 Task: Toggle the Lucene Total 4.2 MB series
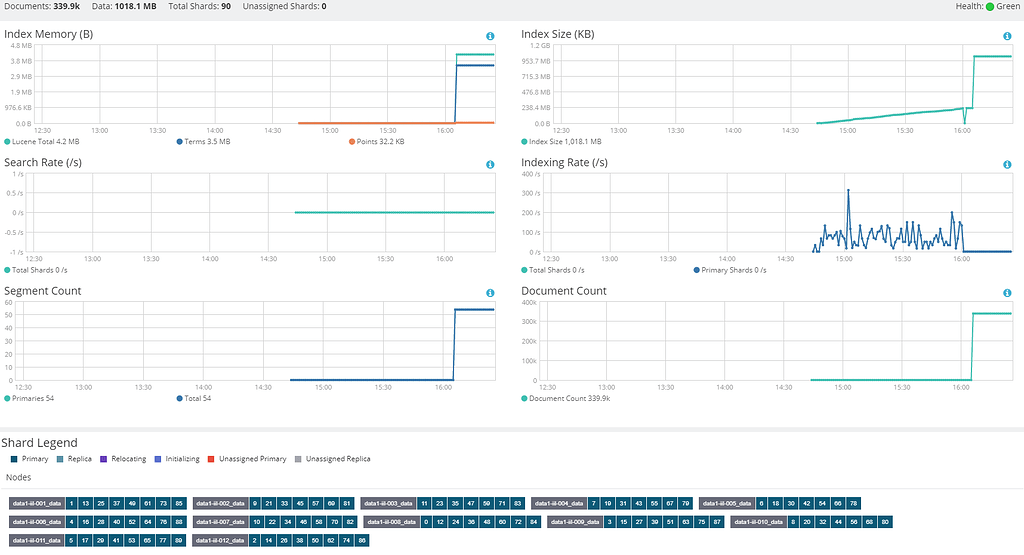click(x=42, y=142)
